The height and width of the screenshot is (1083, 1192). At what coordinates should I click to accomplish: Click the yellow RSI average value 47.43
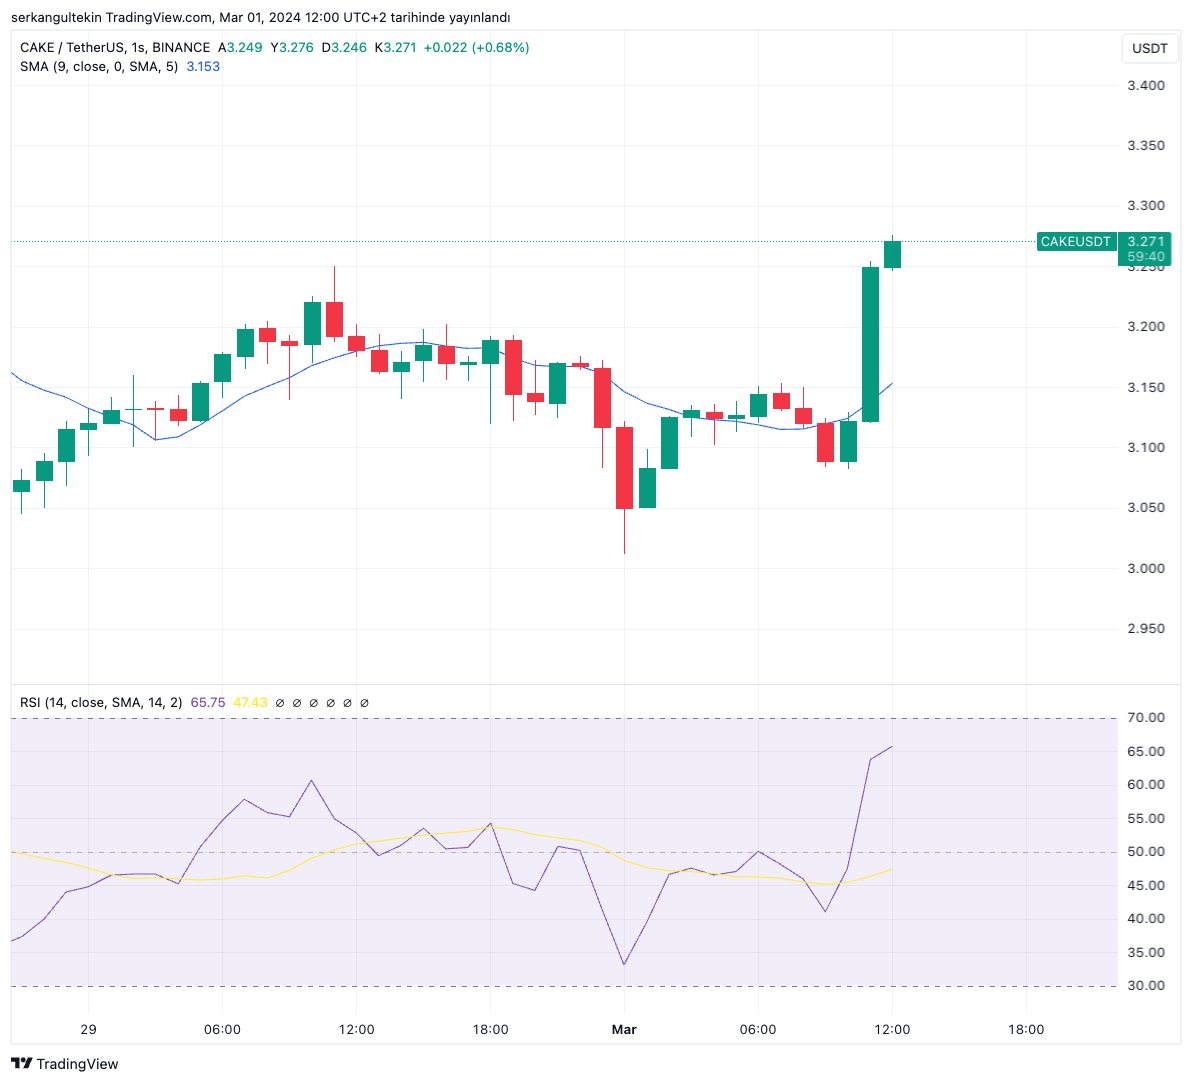click(250, 703)
